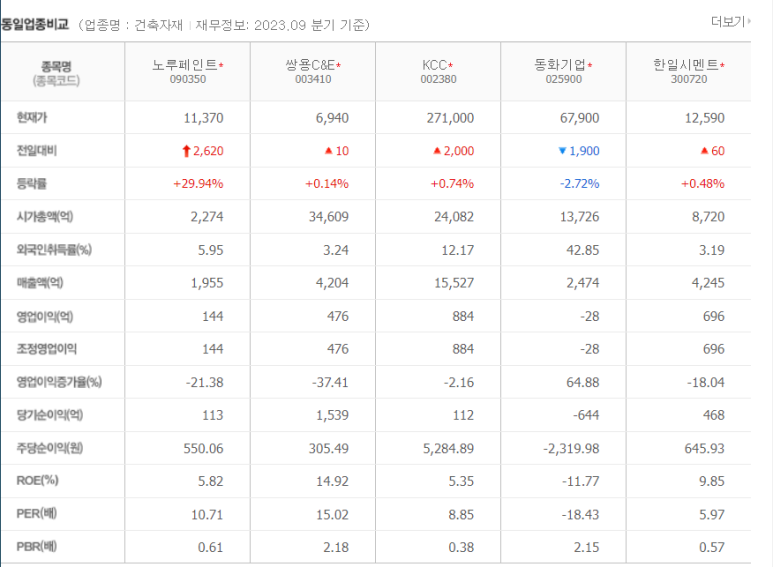
Task: Click the 동일업종비교 section title
Action: pyautogui.click(x=35, y=24)
